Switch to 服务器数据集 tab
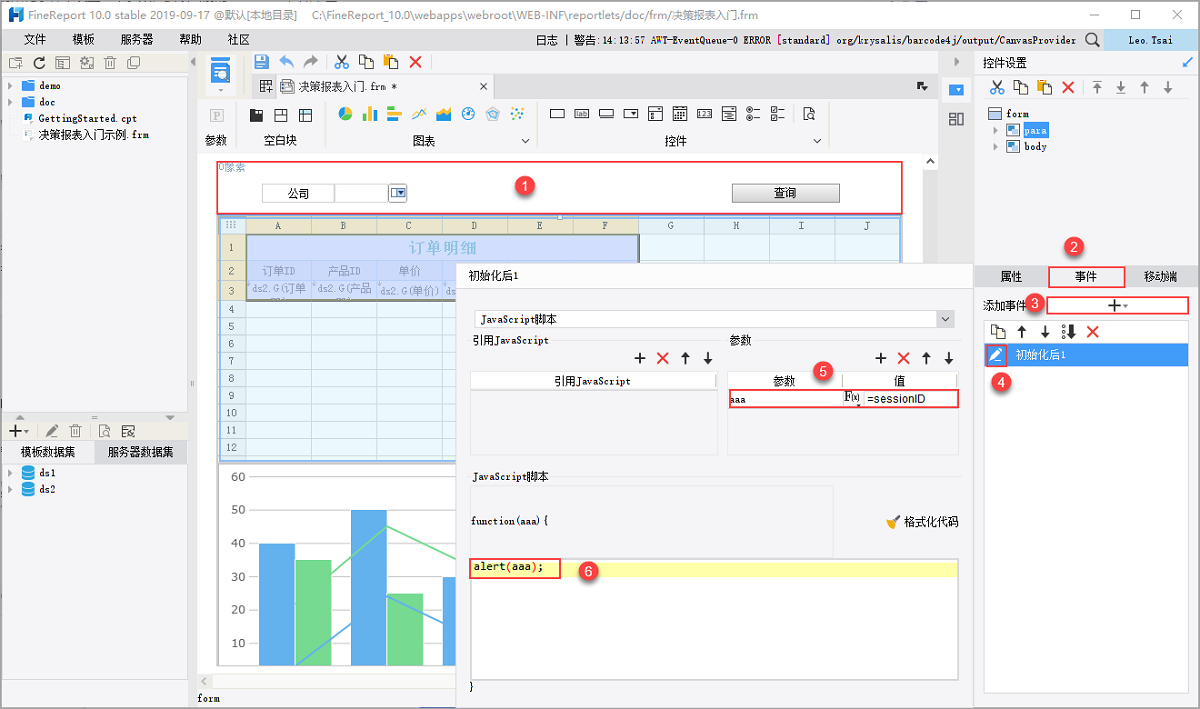Viewport: 1200px width, 709px height. coord(140,452)
